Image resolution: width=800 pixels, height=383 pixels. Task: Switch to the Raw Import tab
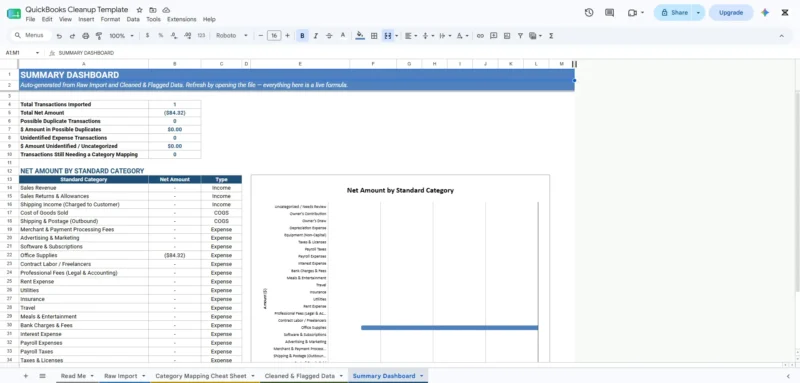pos(124,376)
